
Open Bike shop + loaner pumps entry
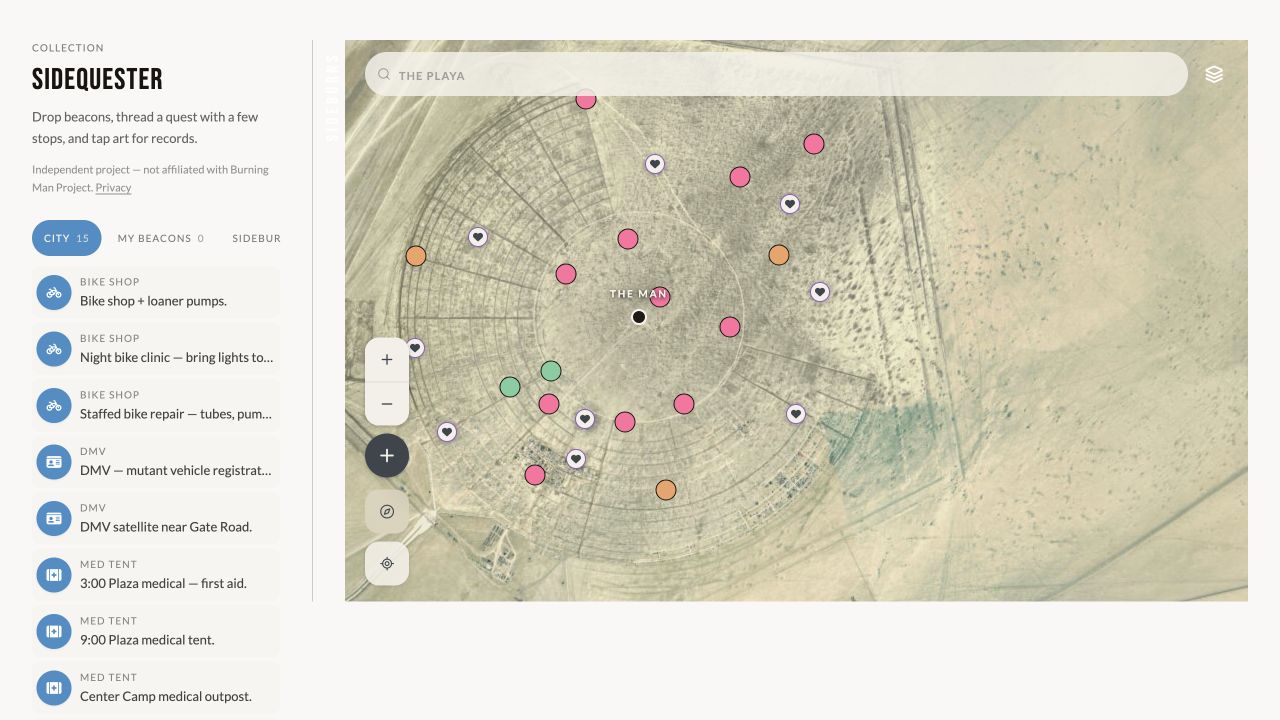pos(156,293)
